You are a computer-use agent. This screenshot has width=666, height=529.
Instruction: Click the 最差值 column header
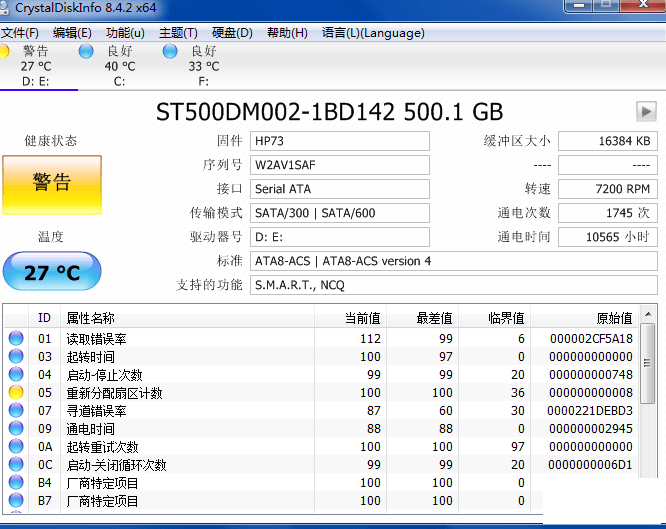pyautogui.click(x=423, y=318)
